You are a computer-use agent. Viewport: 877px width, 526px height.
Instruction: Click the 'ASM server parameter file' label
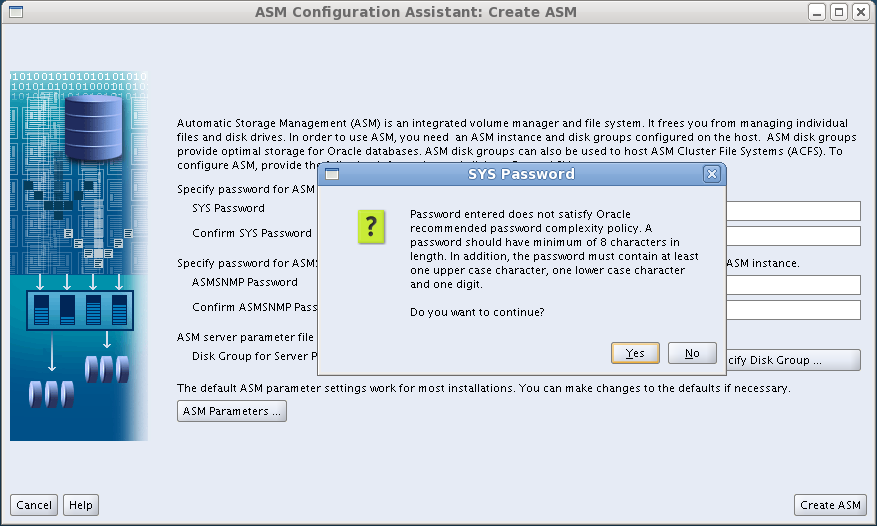(245, 337)
